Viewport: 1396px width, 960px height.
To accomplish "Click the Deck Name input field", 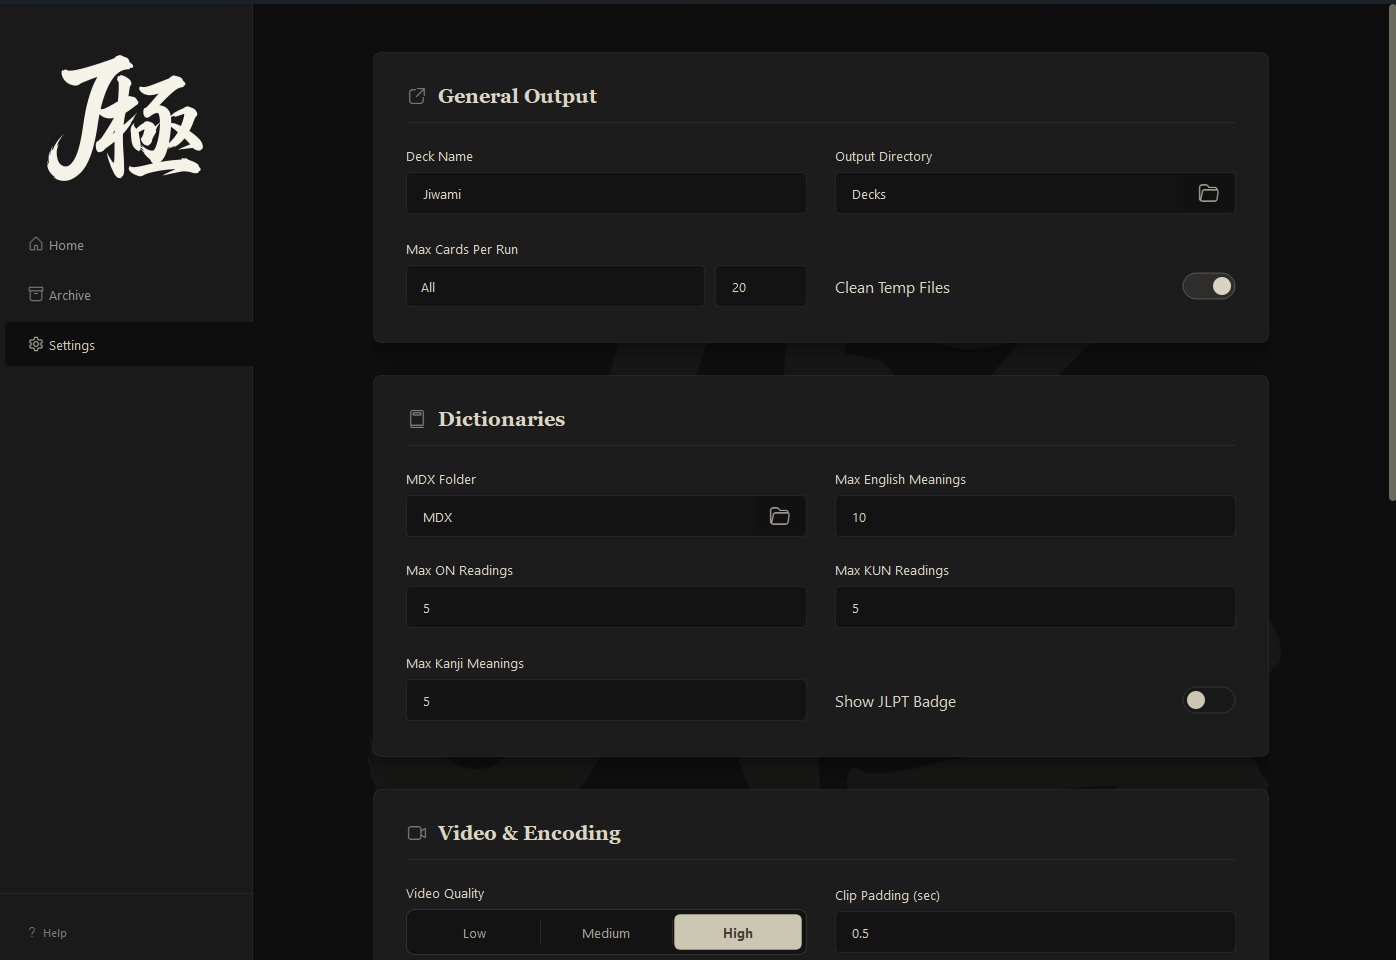I will coord(605,193).
